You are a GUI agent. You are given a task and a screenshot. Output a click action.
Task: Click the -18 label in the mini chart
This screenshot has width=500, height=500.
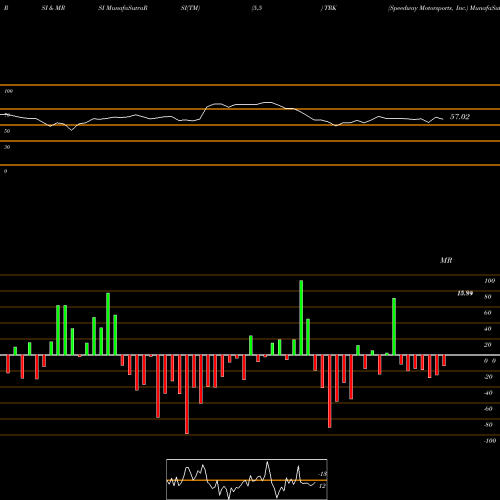click(322, 474)
